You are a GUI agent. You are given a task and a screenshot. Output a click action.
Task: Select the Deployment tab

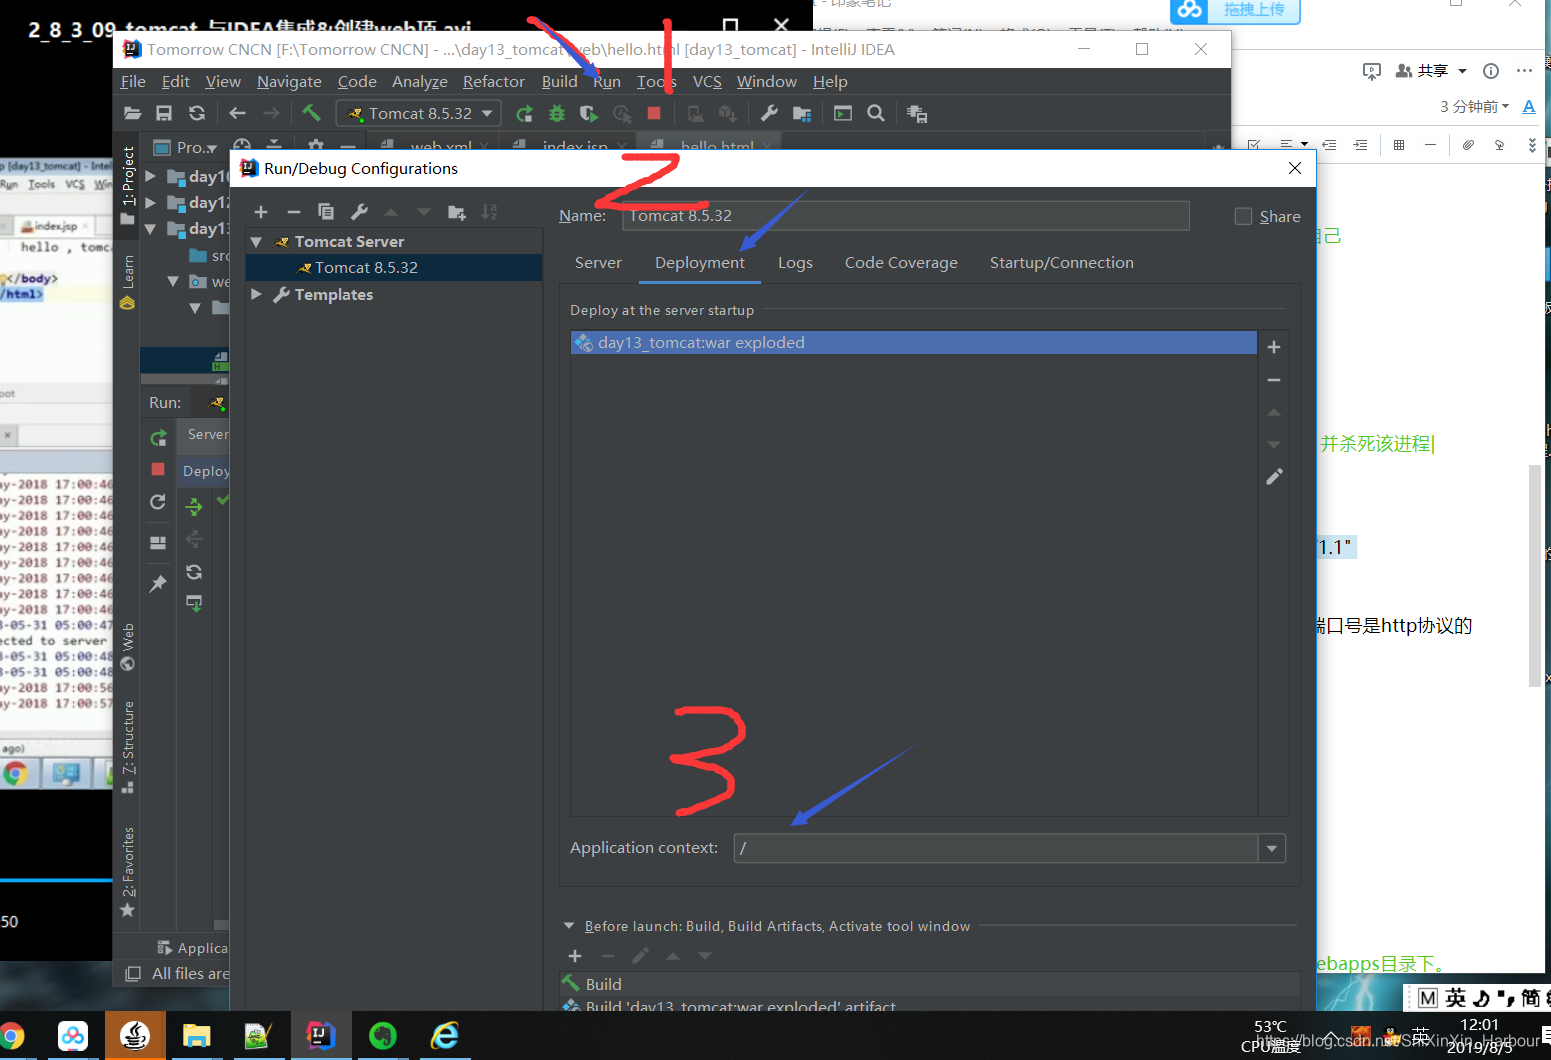coord(700,263)
